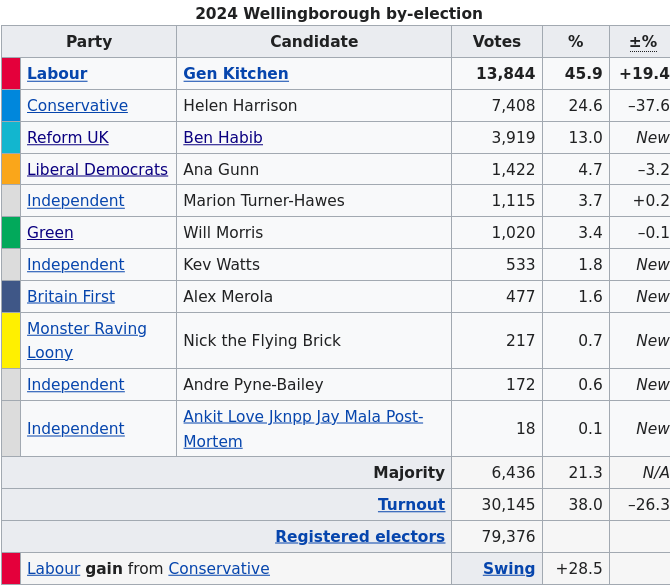The image size is (670, 585).
Task: Open the Green party link
Action: [x=50, y=232]
